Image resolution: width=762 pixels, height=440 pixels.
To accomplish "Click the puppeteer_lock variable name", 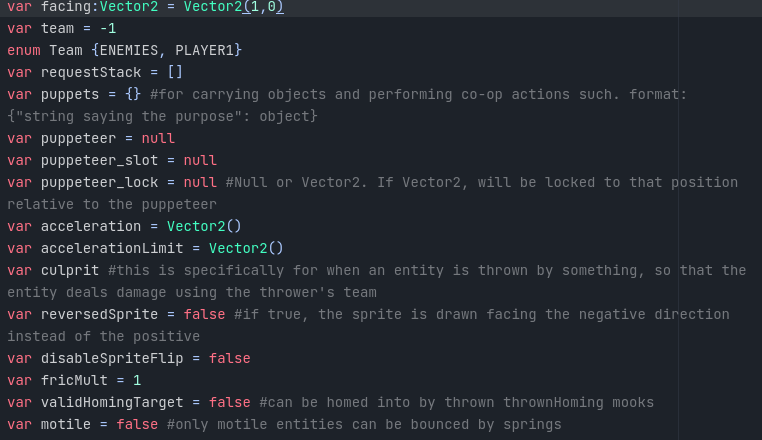I will pos(100,182).
